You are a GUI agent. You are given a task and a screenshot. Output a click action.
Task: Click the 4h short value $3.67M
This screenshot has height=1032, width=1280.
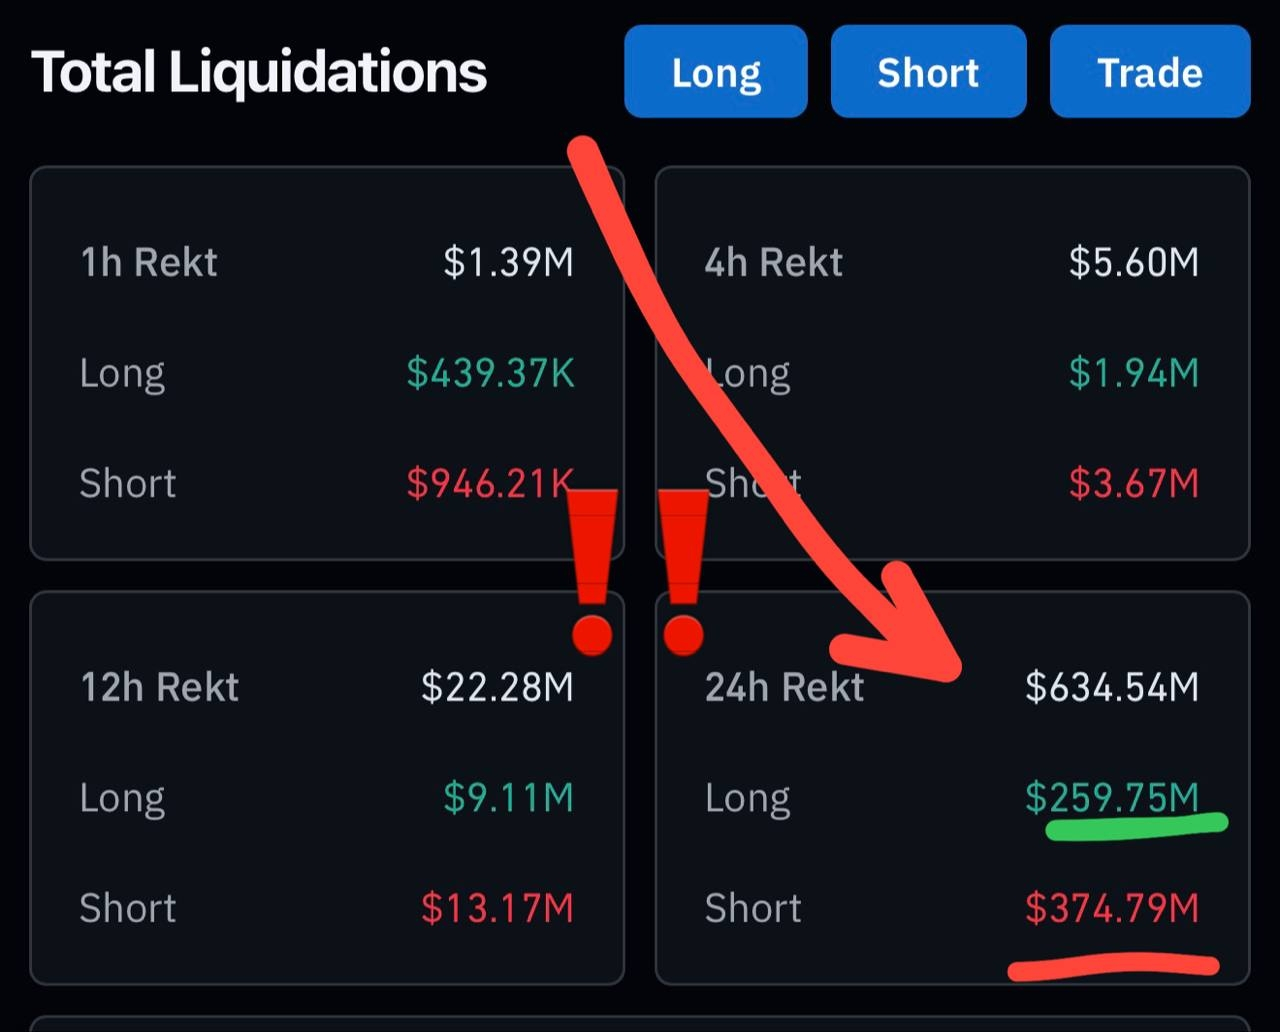pyautogui.click(x=1134, y=484)
